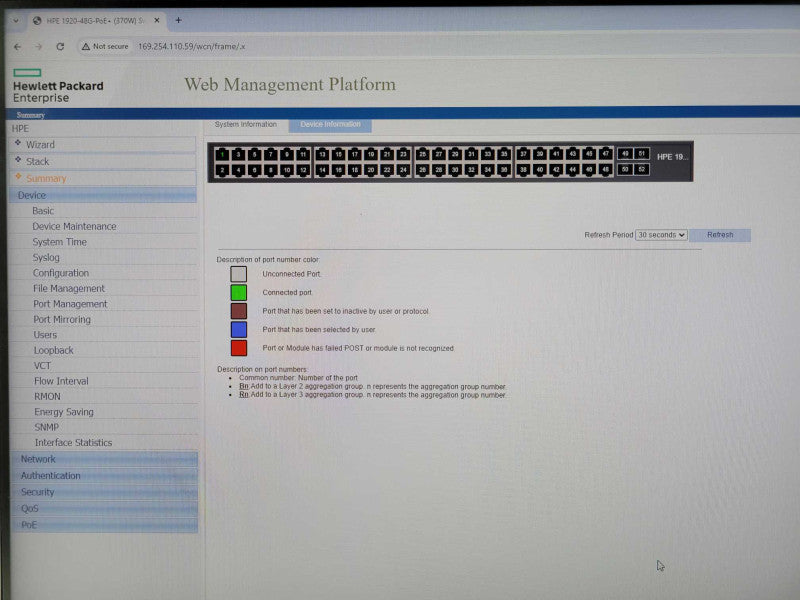Open a new browser tab
Viewport: 800px width, 600px height.
coord(178,20)
